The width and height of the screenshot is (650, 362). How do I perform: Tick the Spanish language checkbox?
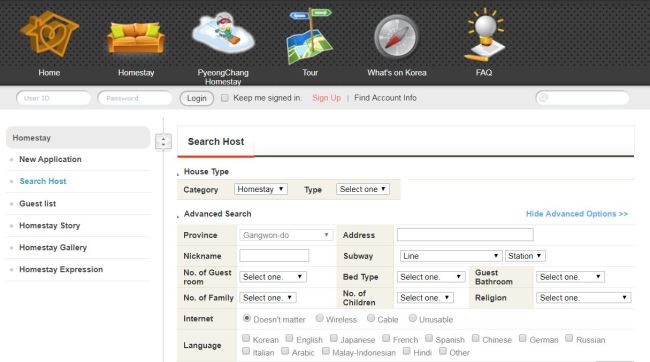(429, 338)
